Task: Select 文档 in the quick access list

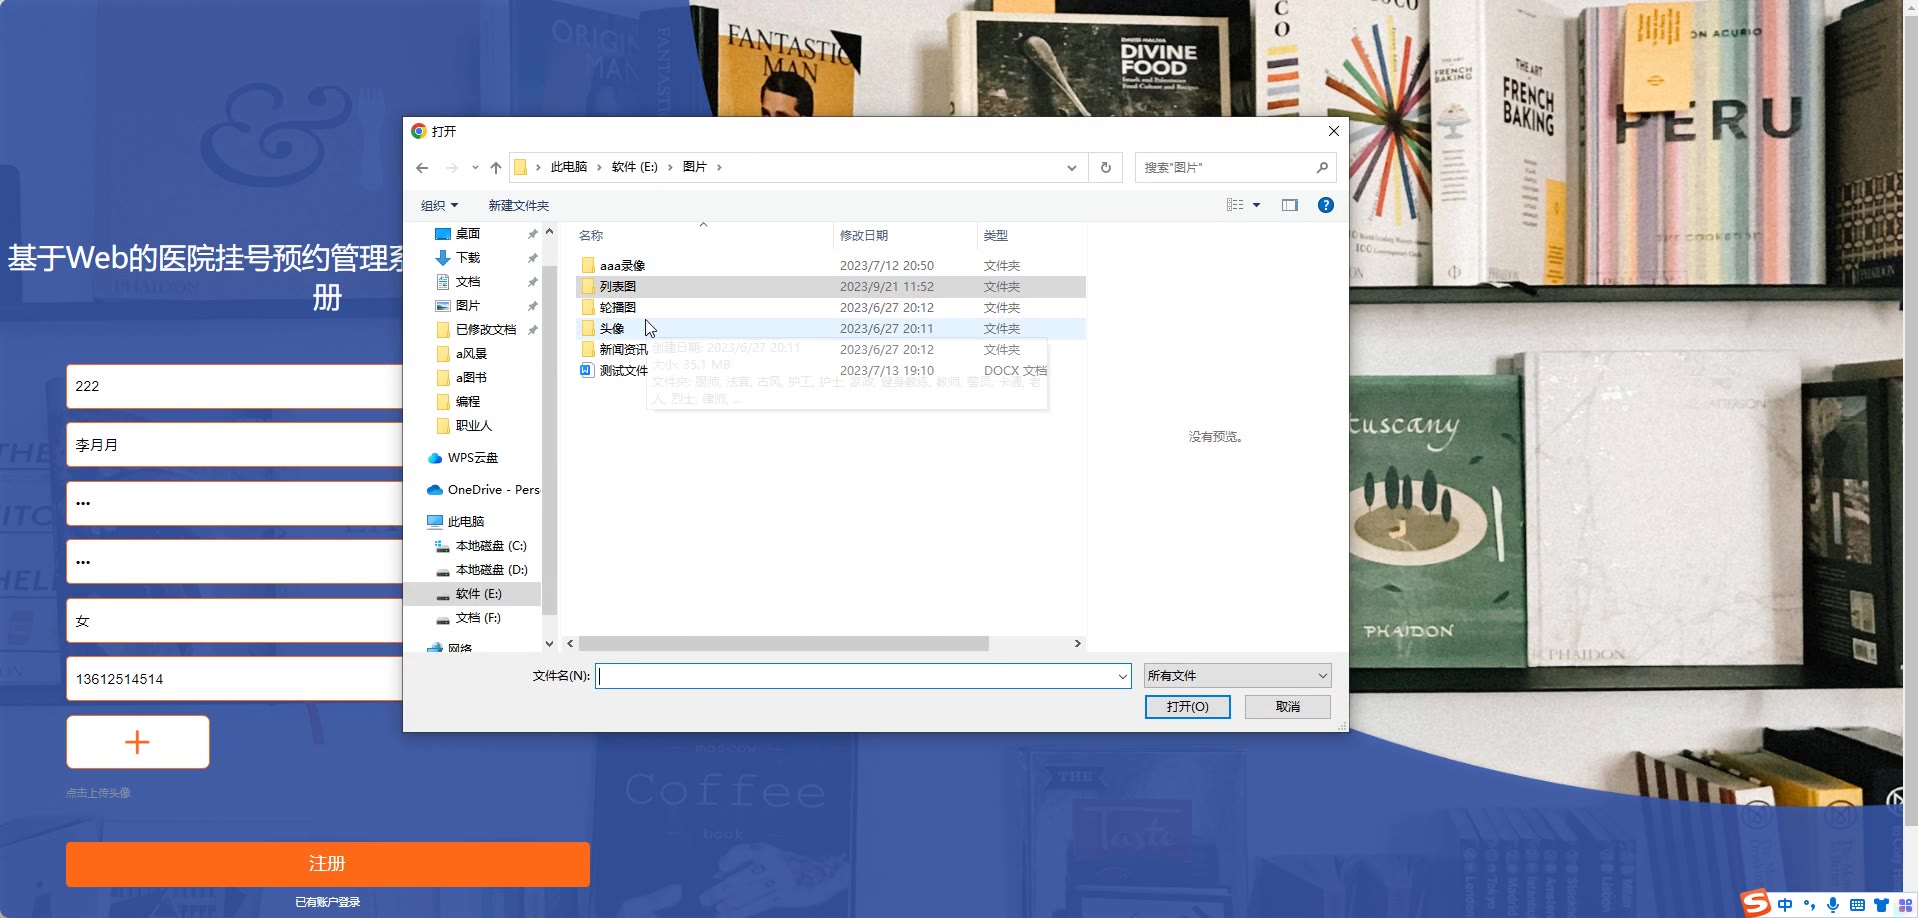Action: pyautogui.click(x=468, y=282)
